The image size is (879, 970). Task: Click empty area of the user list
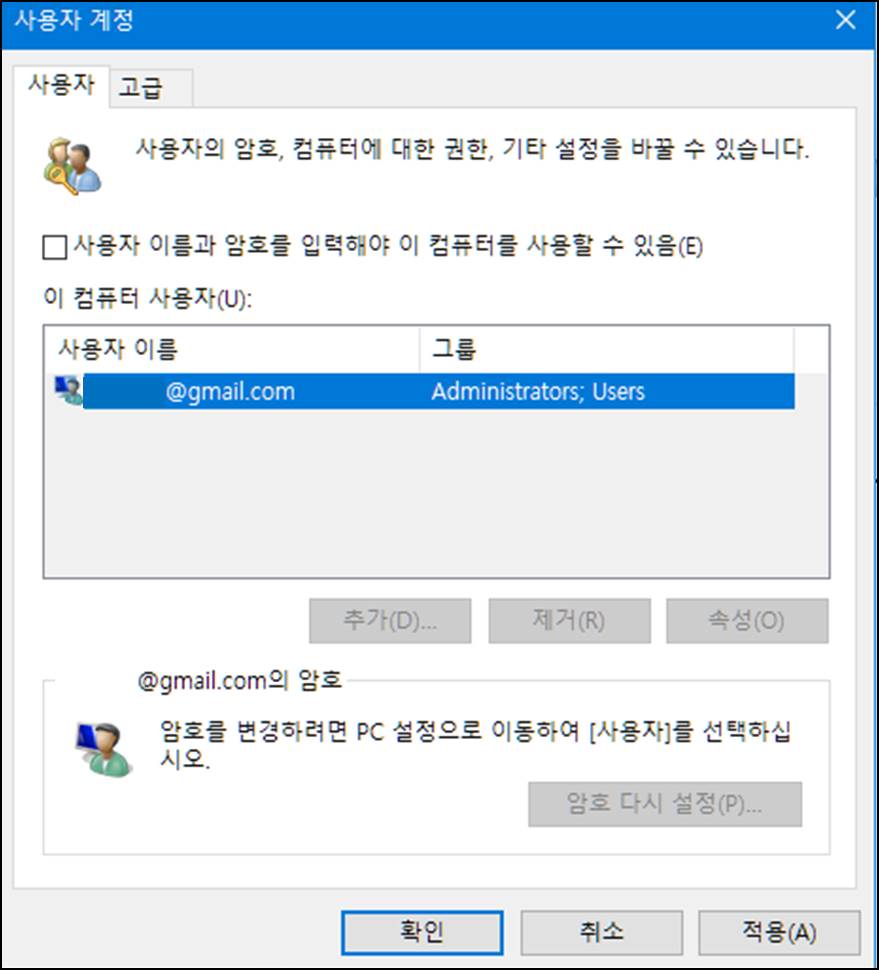pos(436,493)
